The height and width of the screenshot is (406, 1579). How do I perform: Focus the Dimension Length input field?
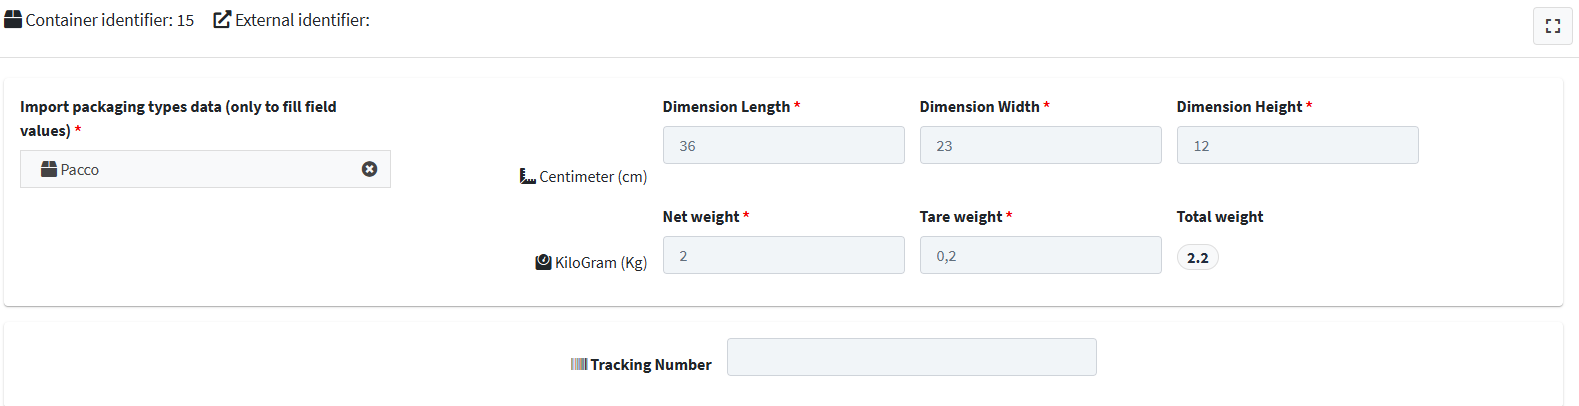(784, 145)
